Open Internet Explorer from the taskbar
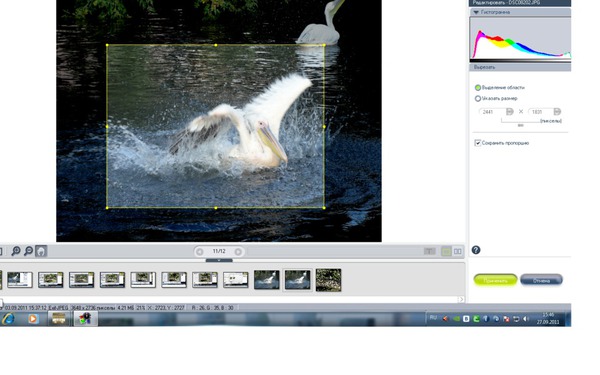The height and width of the screenshot is (375, 600). coord(8,318)
